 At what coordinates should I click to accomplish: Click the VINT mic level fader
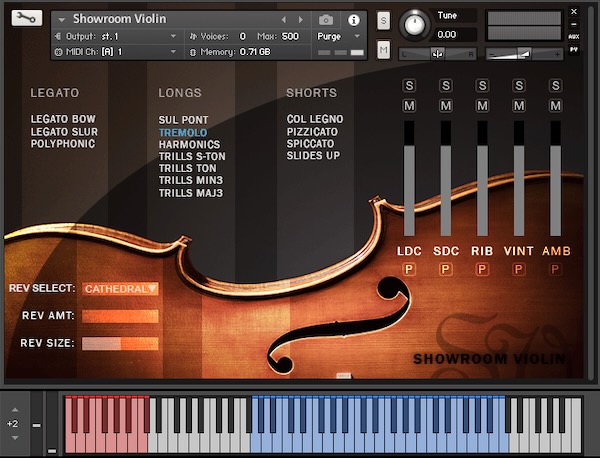pos(518,178)
